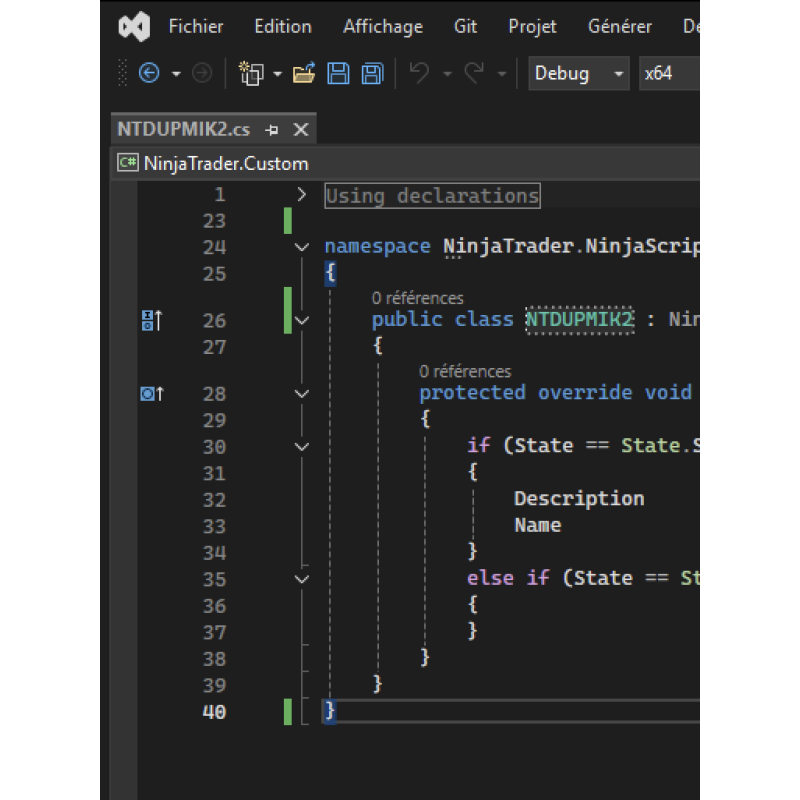
Task: Click the opening brace on line 25
Action: click(330, 273)
